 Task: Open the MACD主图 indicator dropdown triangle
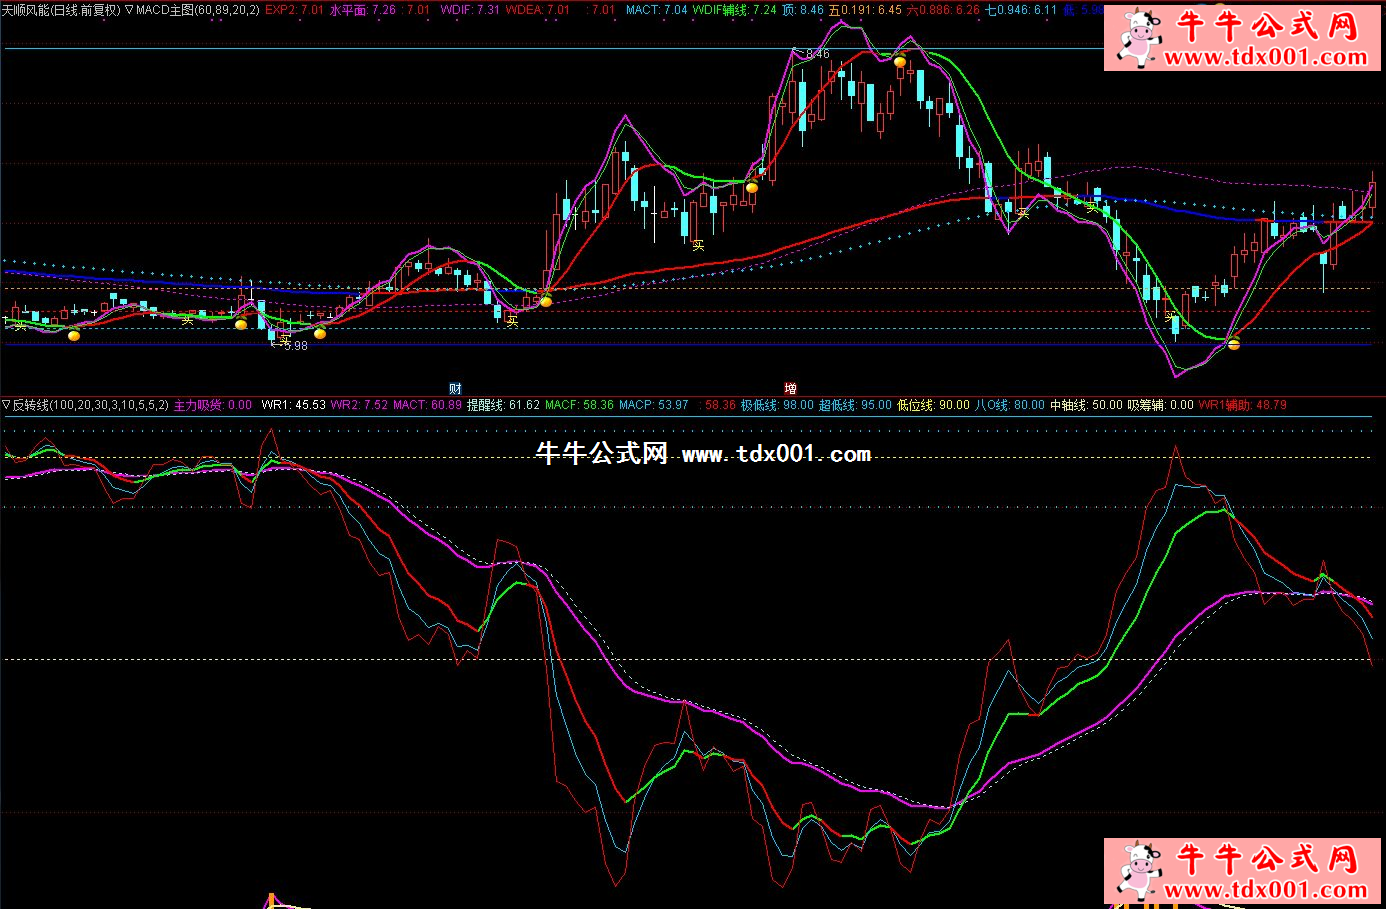point(129,9)
